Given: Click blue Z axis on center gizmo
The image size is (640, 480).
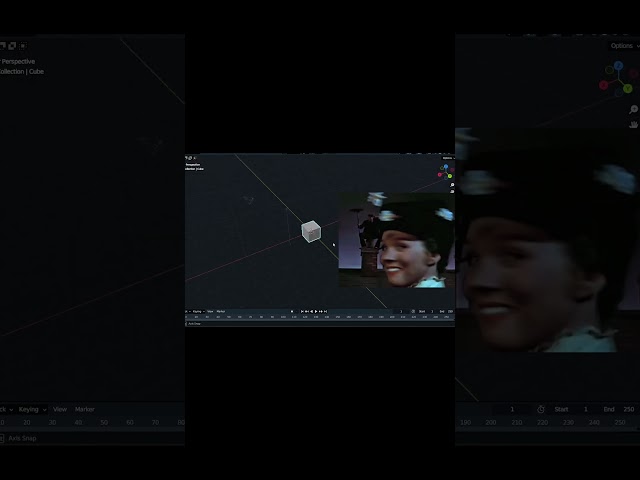Looking at the screenshot, I should (x=446, y=167).
